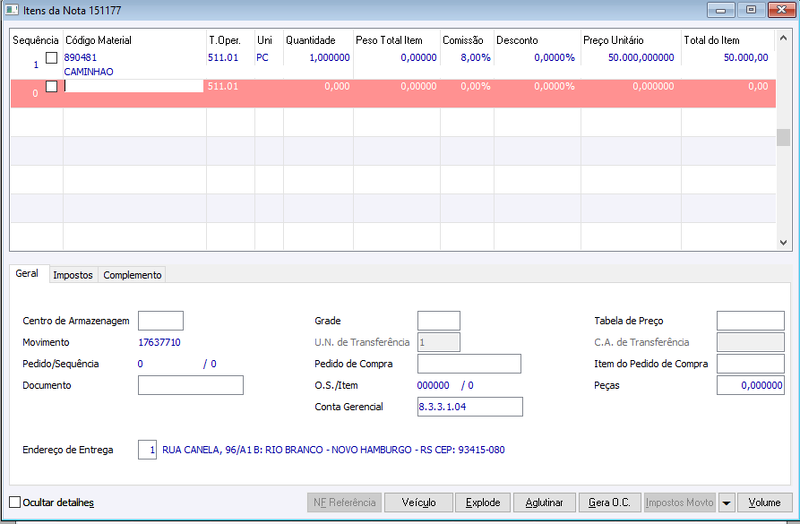Close the Itens da Nota window
The image size is (800, 524).
tap(782, 10)
